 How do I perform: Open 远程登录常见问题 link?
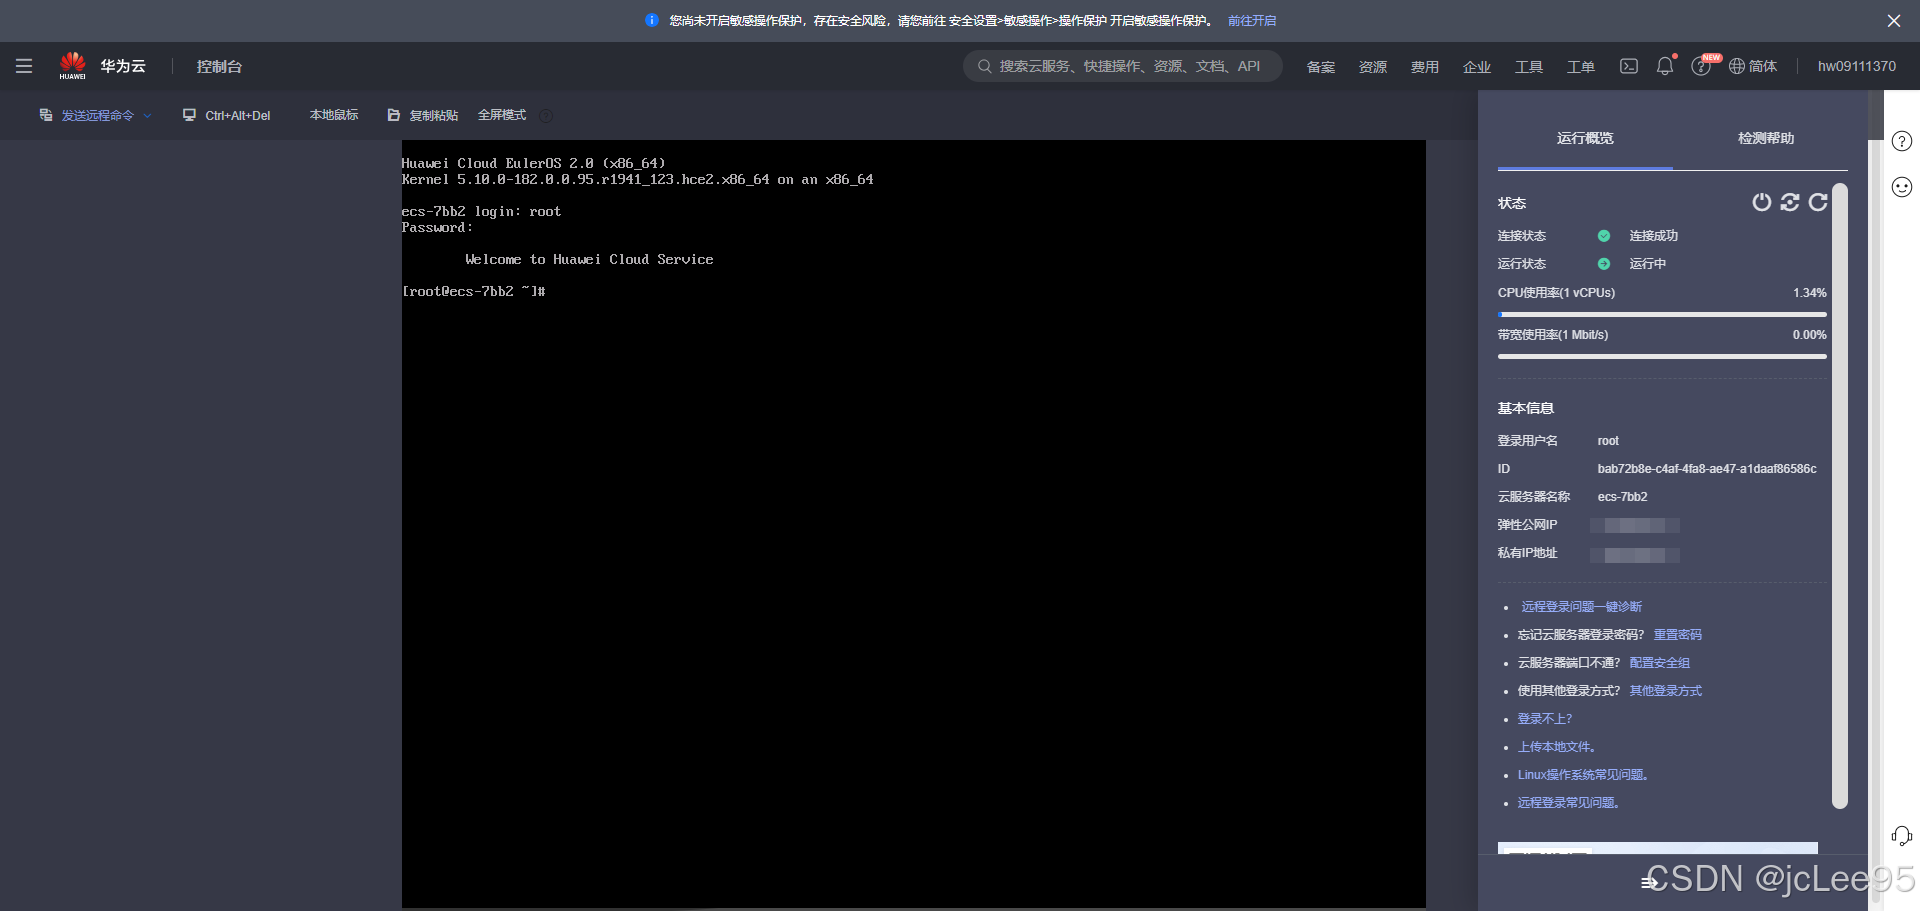(x=1568, y=803)
